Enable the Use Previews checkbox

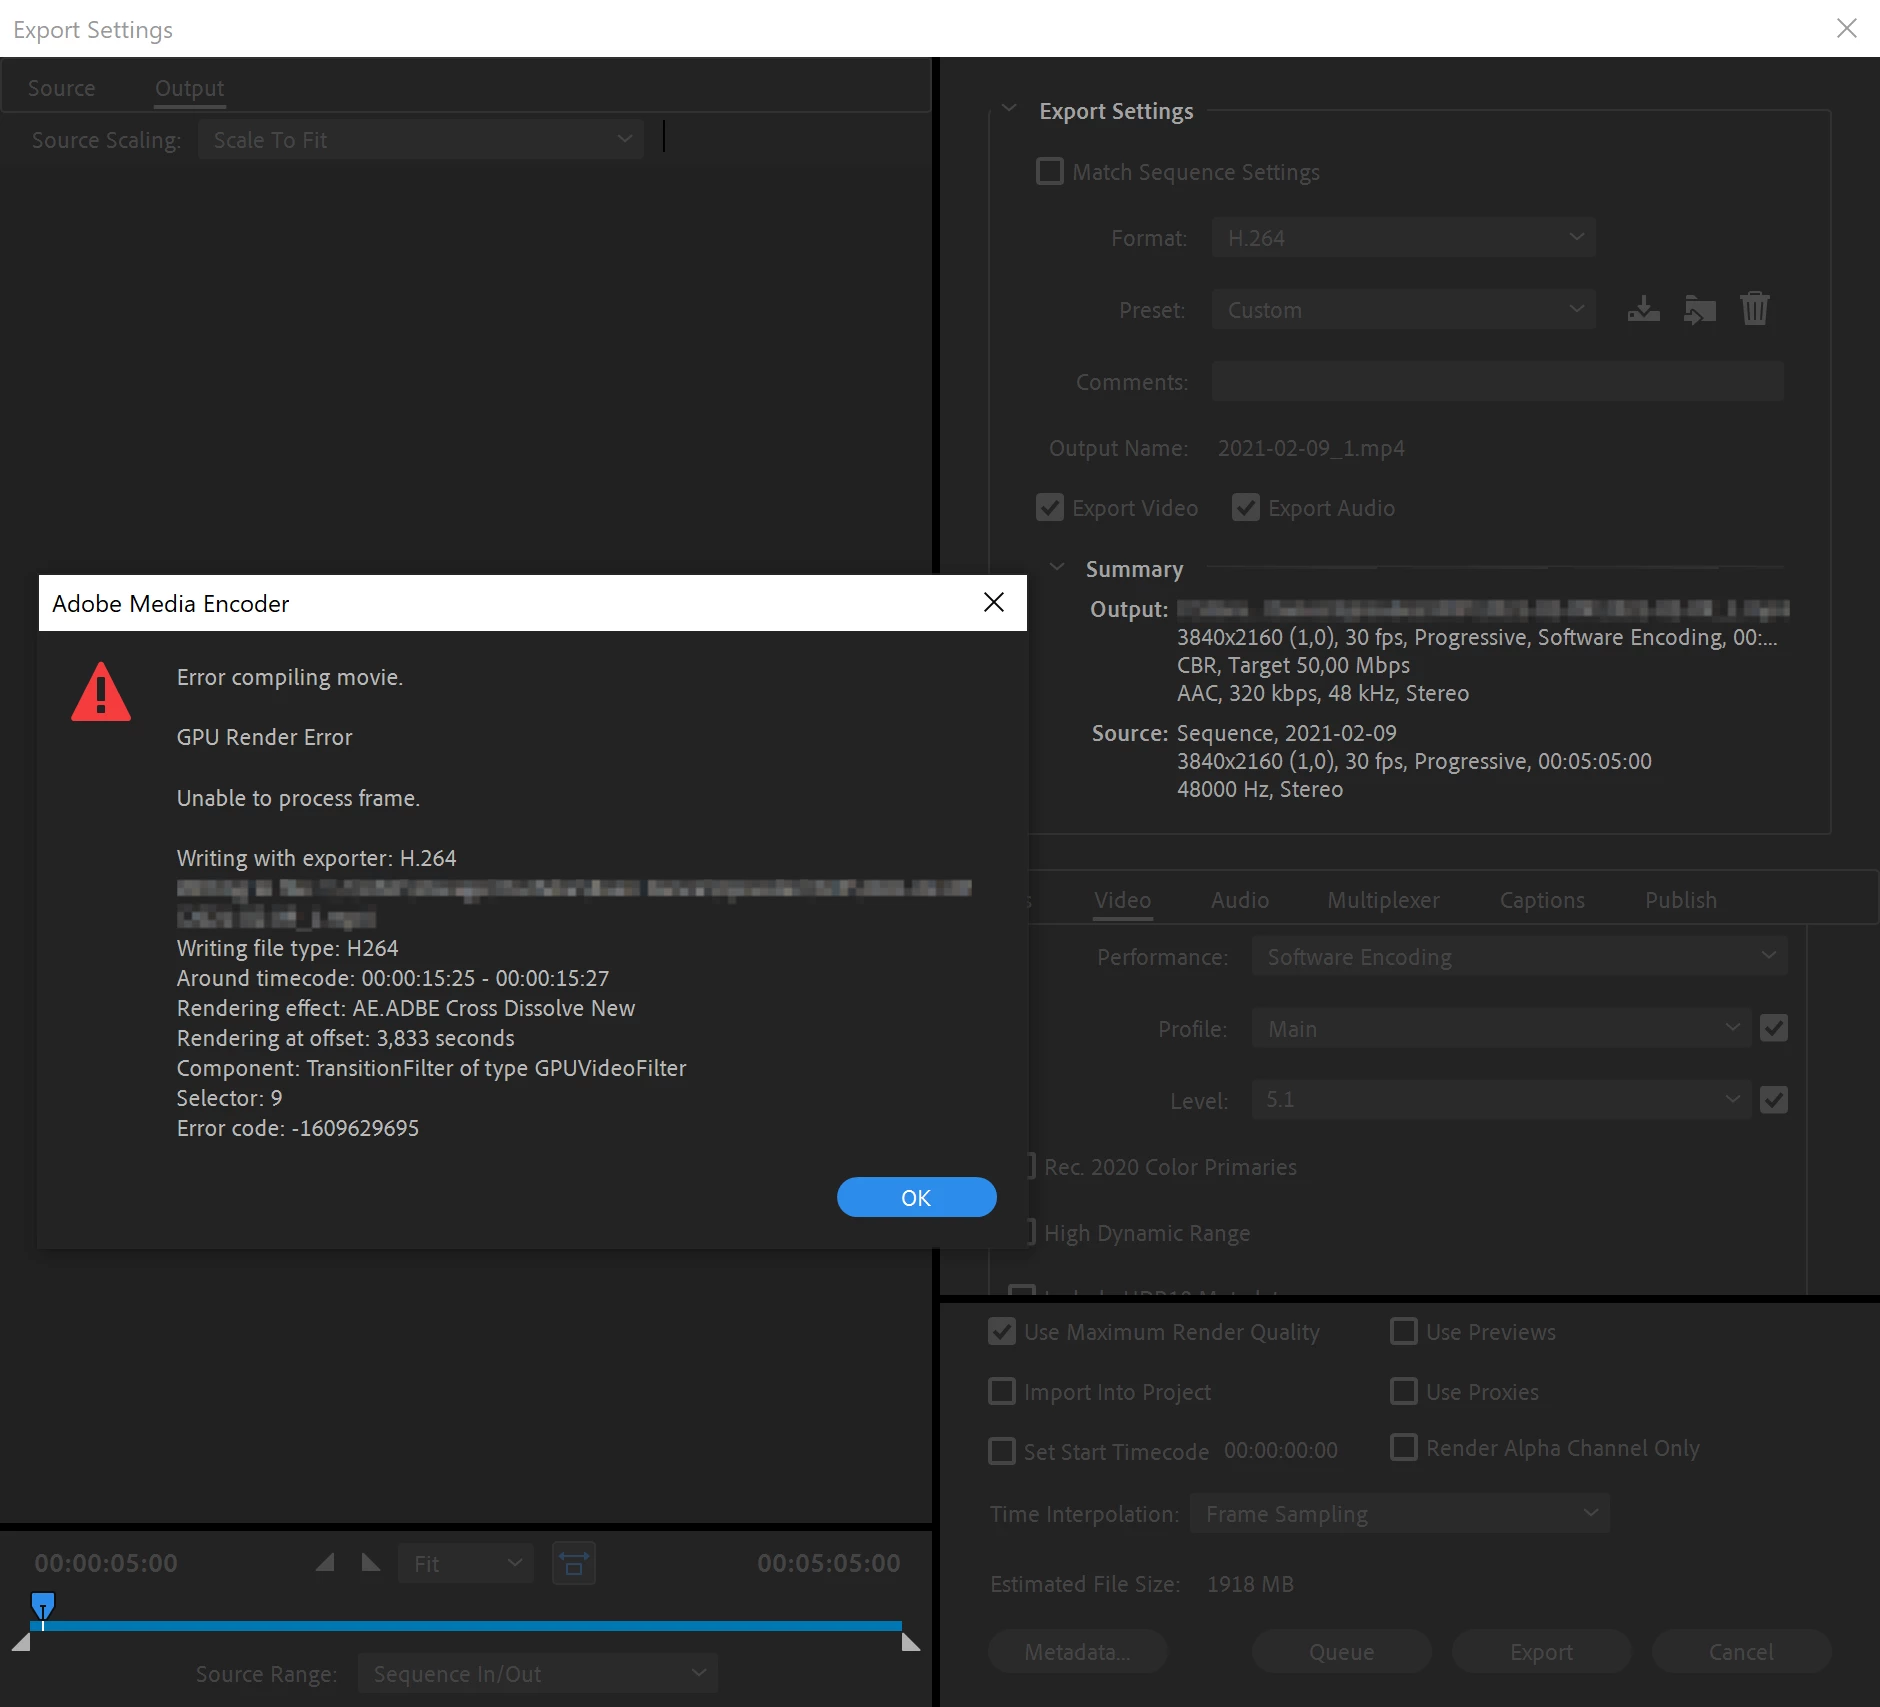[x=1403, y=1331]
